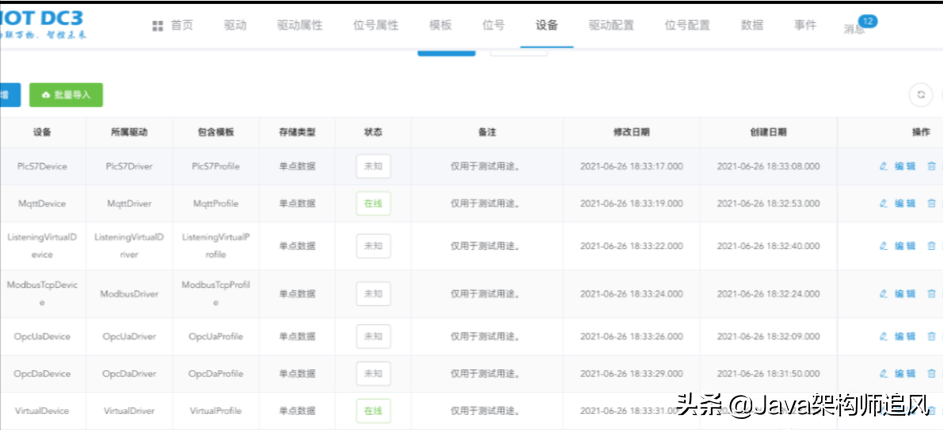Edit the ListeningVirtualDevice row
Viewport: 943px width, 430px height.
[x=897, y=245]
